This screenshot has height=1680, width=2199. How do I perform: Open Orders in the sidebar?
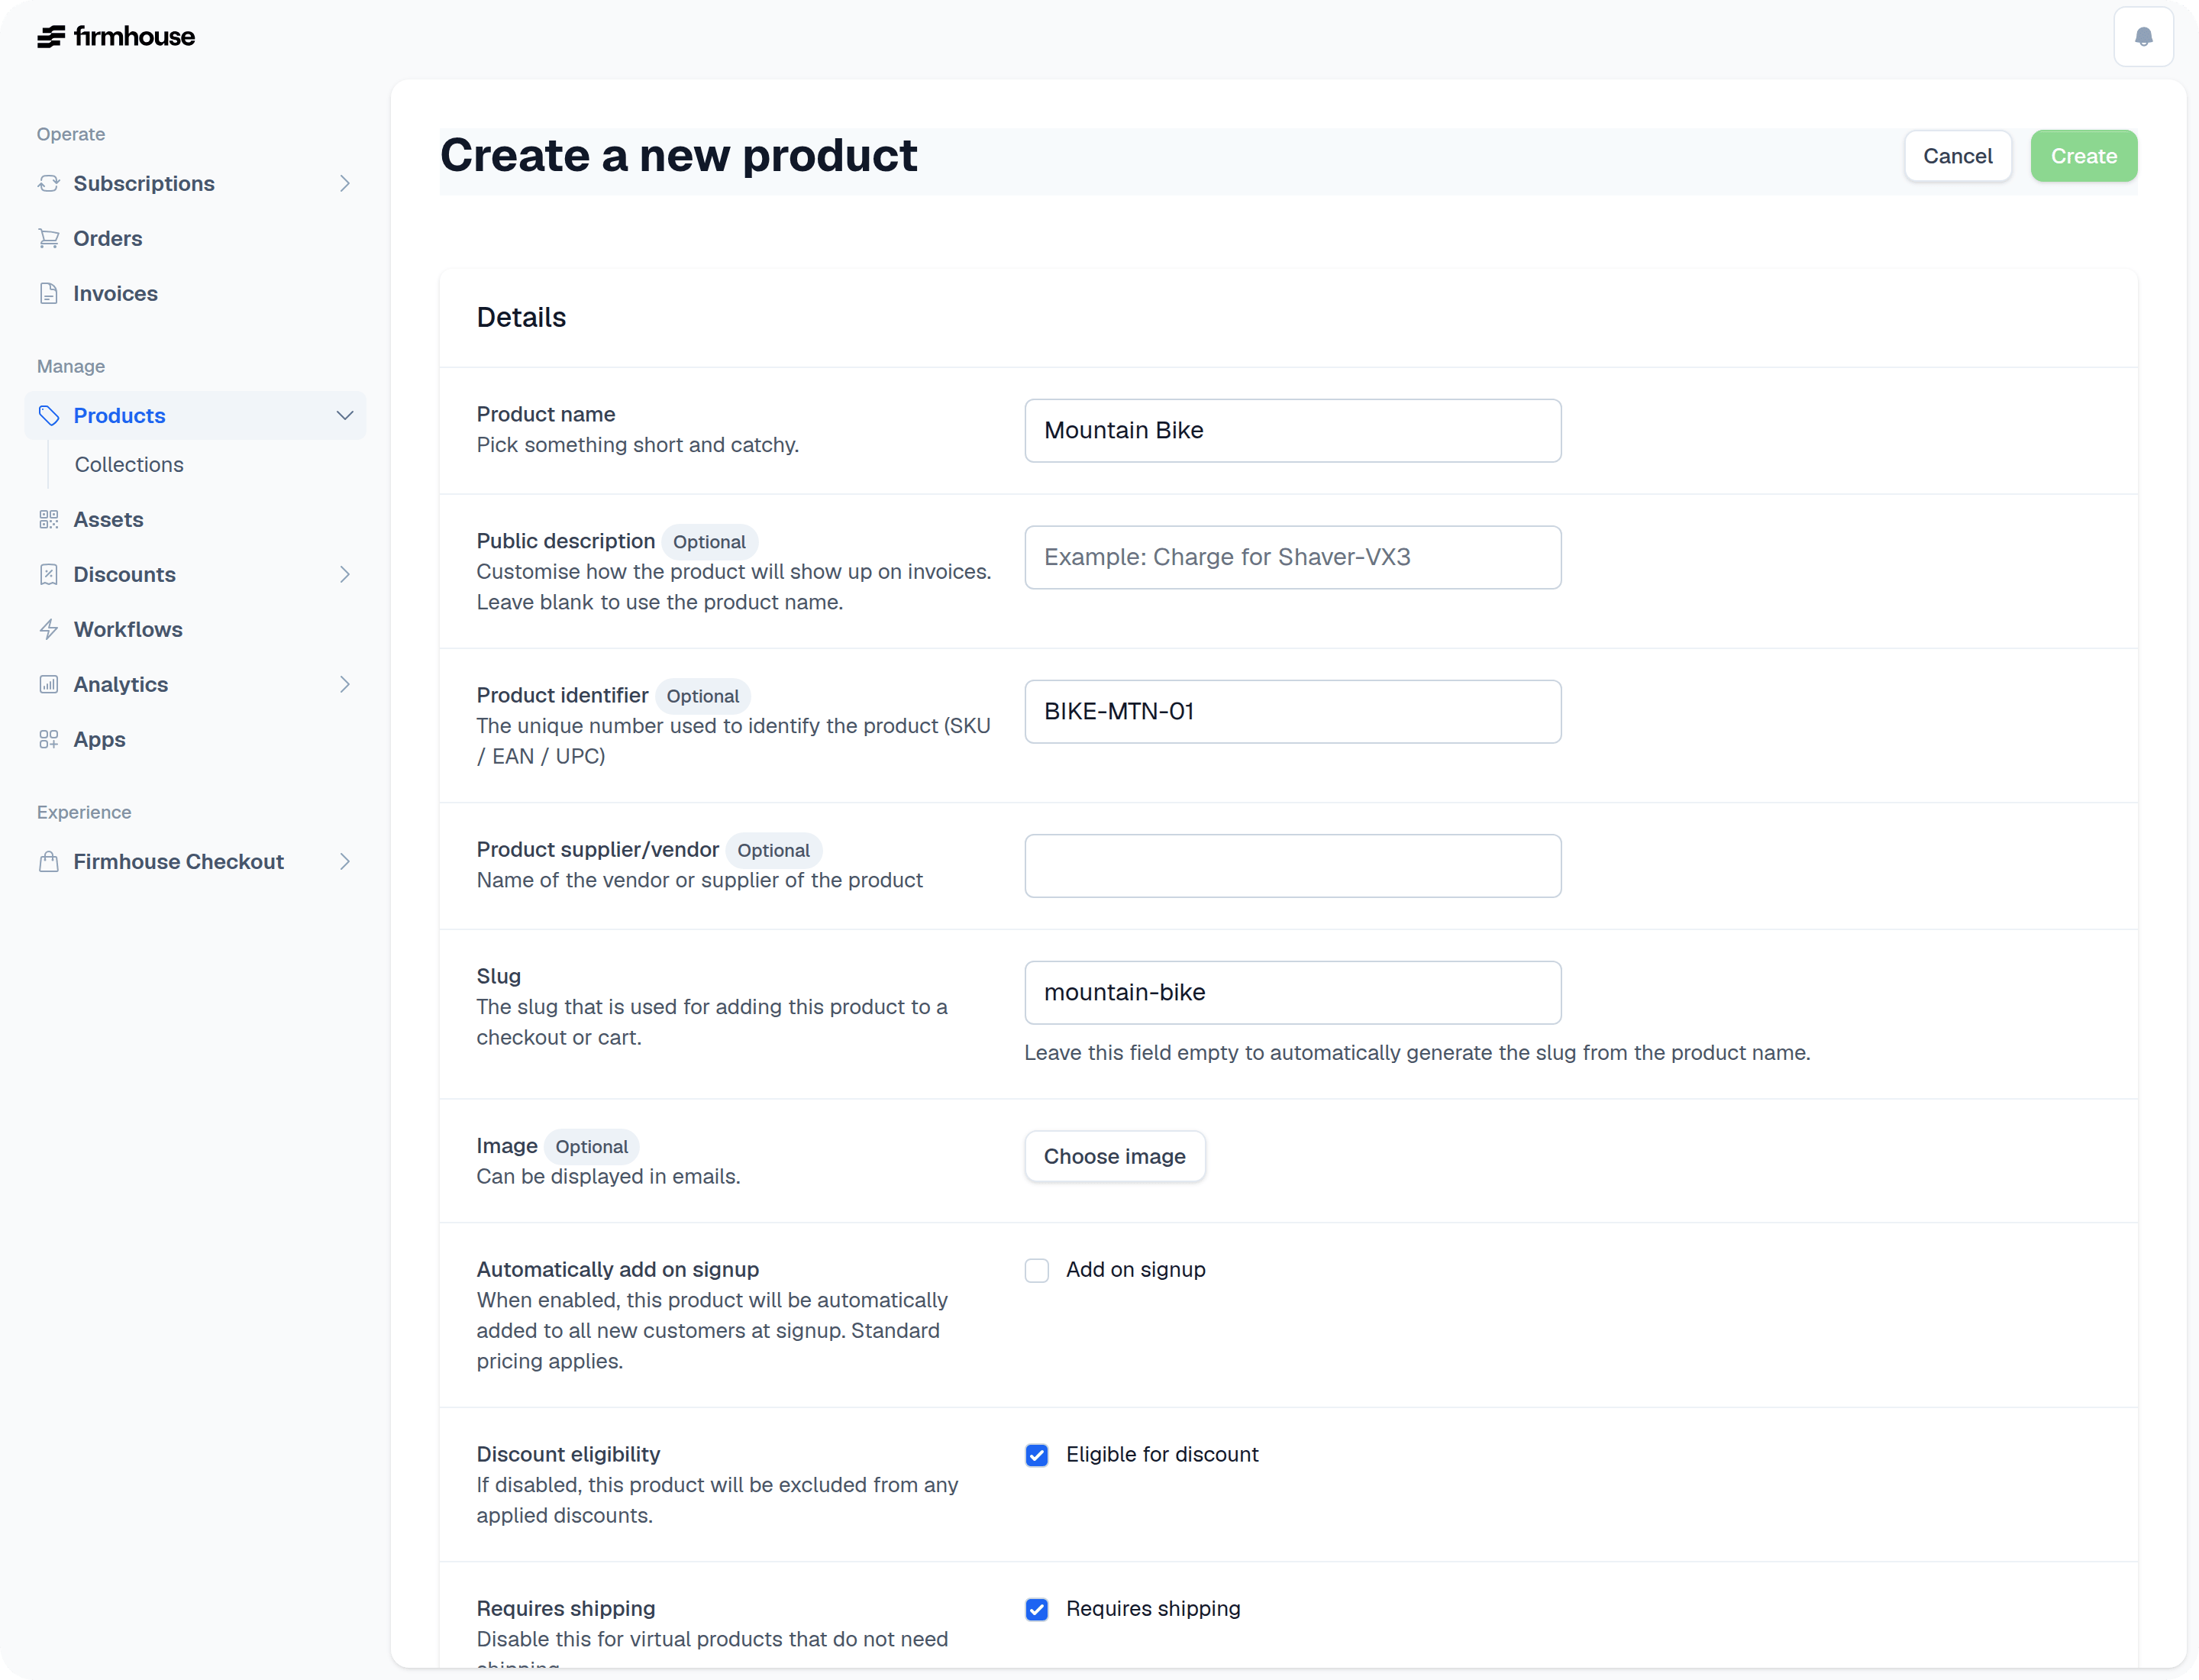coord(195,238)
